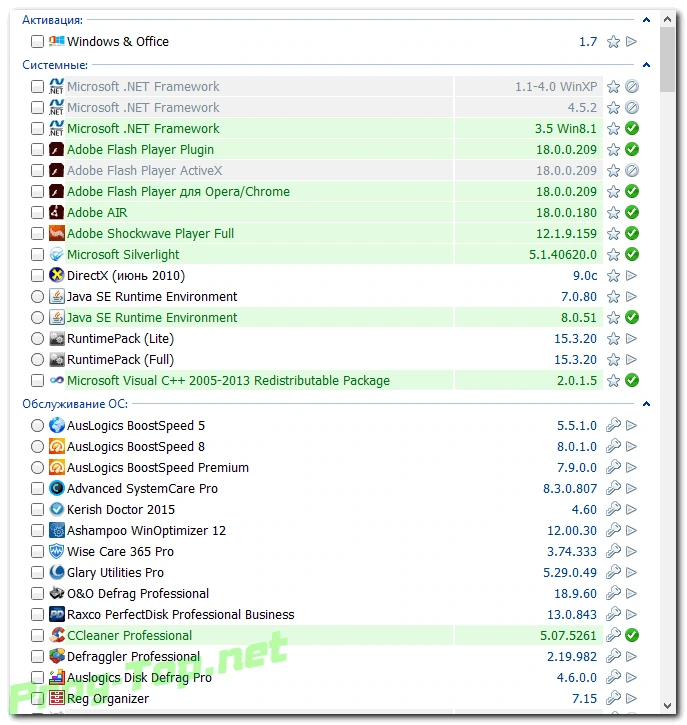Tick the Windows & Office checkbox
The image size is (687, 725).
point(37,42)
